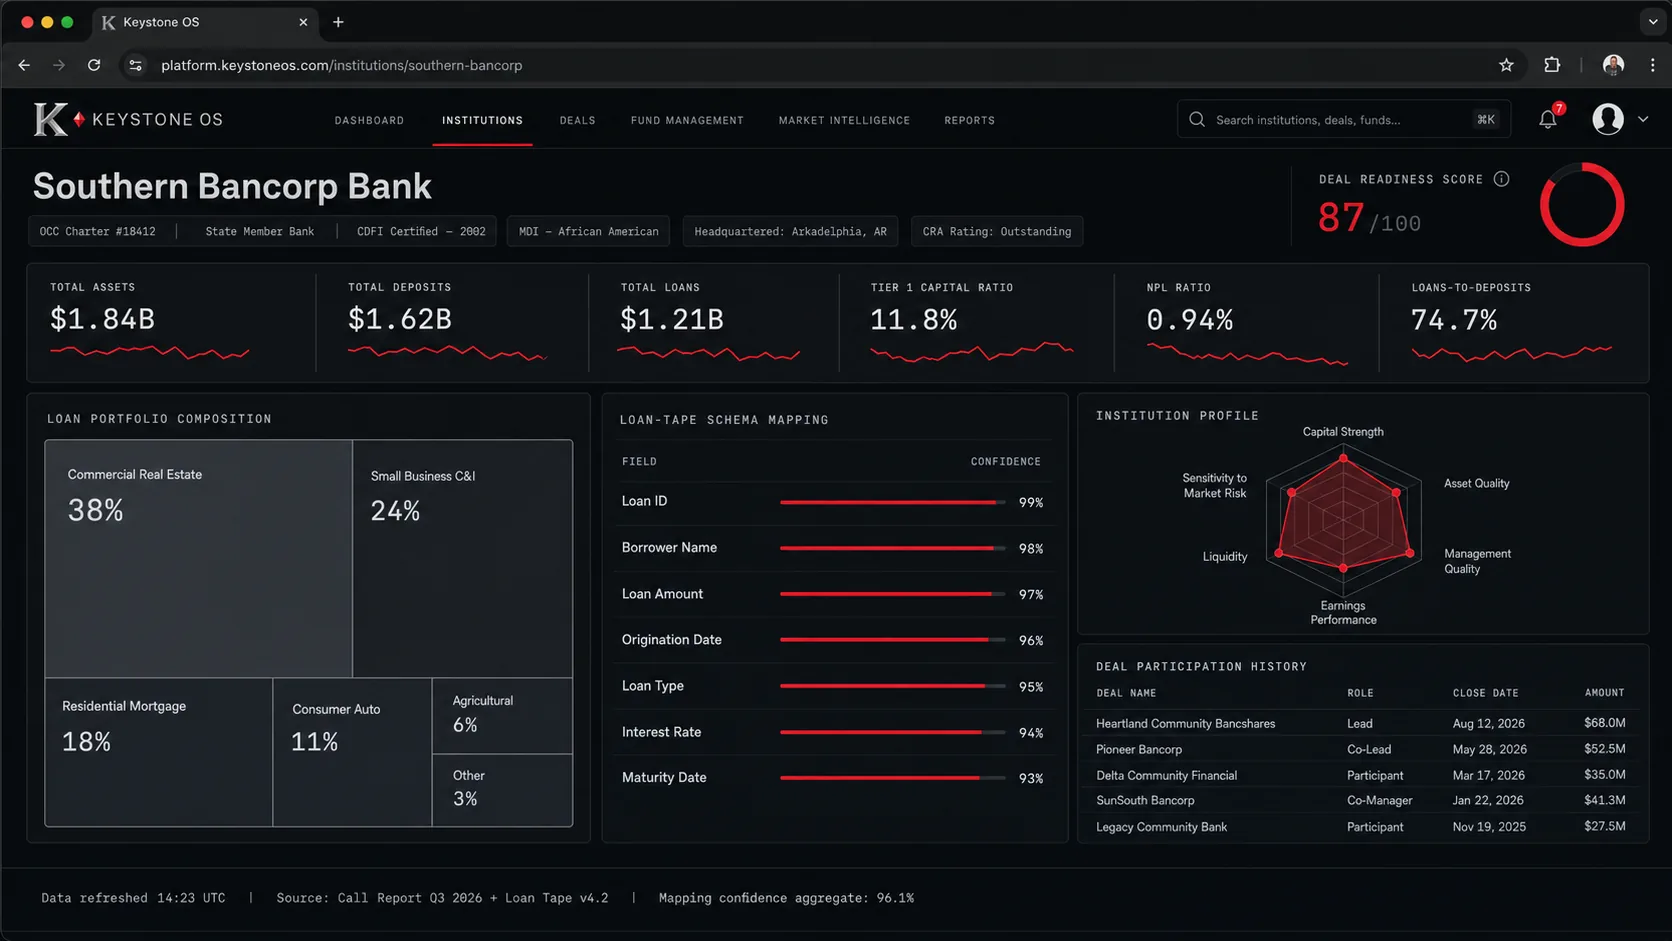Click the State Member Bank tag

point(259,231)
